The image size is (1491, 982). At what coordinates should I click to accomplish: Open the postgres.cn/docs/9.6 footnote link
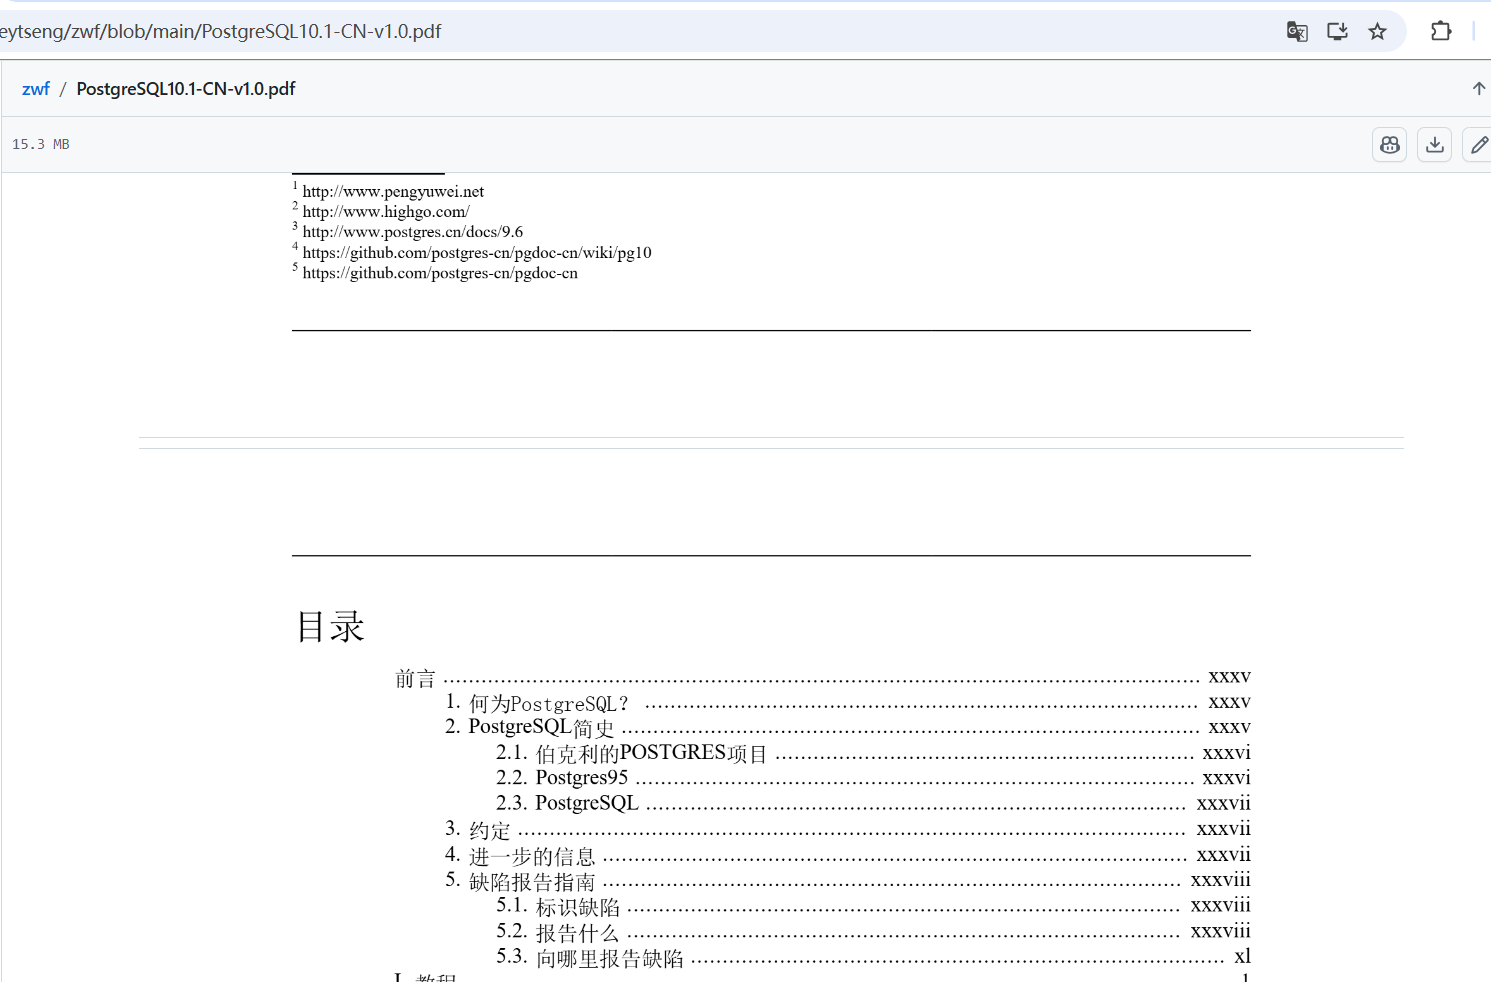click(x=413, y=232)
